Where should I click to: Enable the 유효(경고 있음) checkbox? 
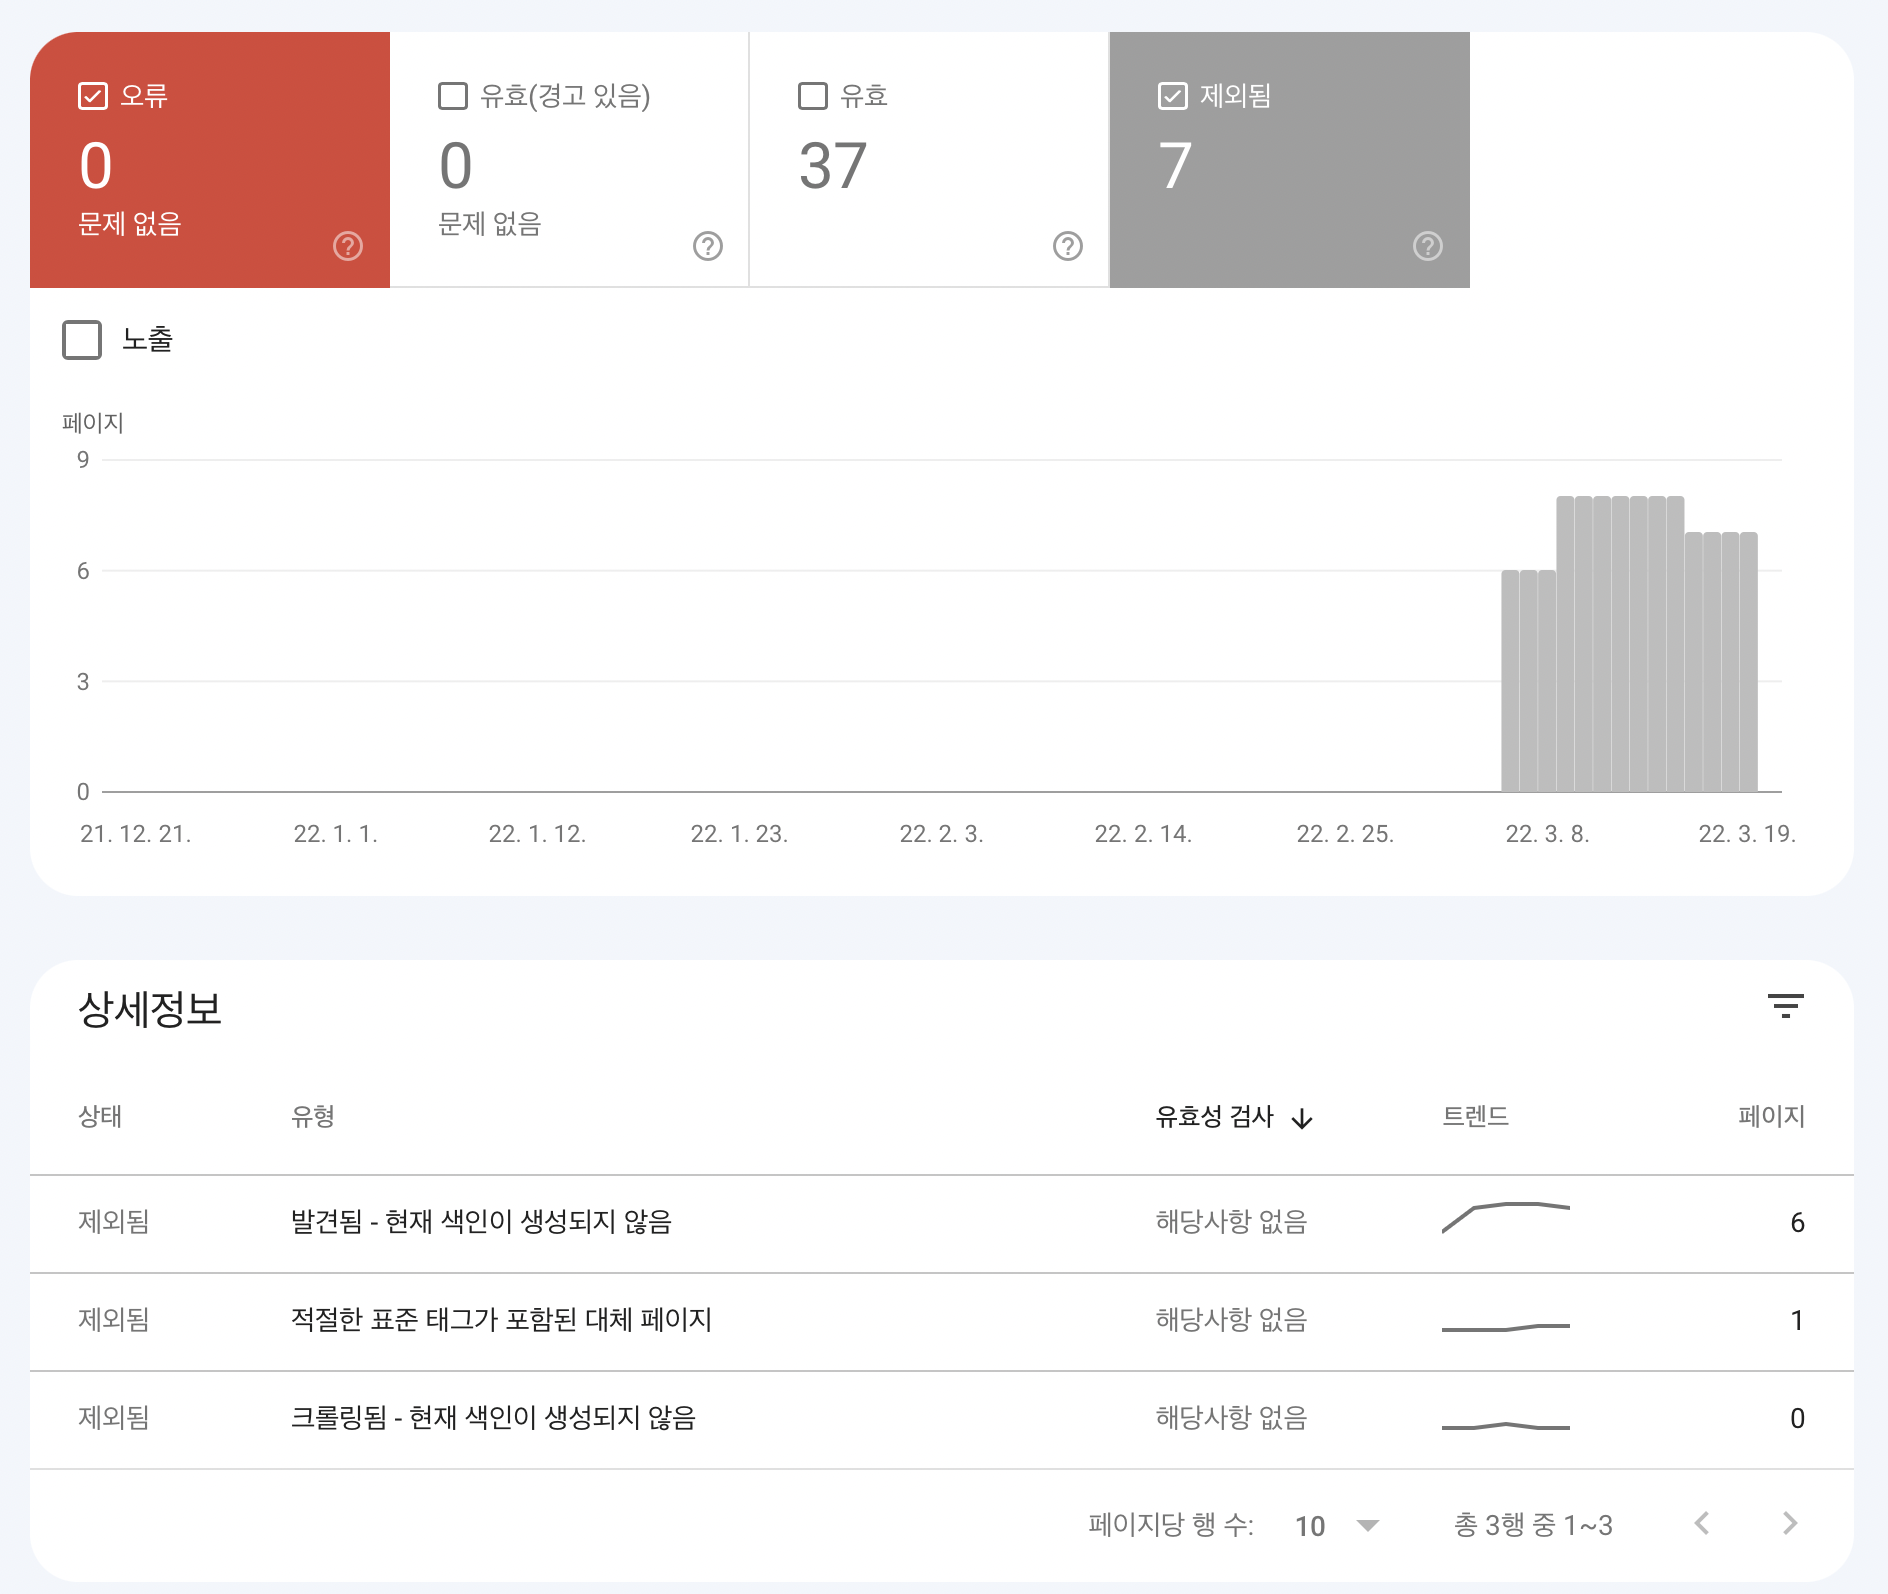453,95
